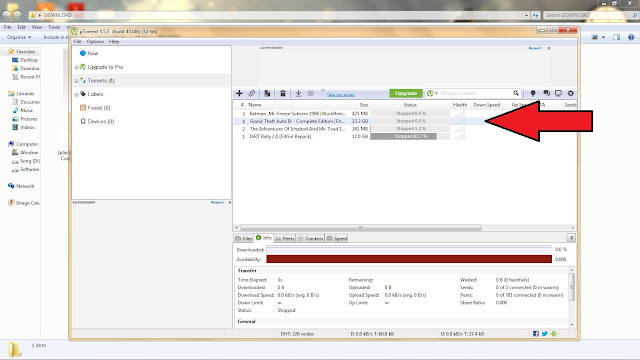Viewport: 640px width, 360px height.
Task: Switch to the Files tab
Action: coord(244,238)
